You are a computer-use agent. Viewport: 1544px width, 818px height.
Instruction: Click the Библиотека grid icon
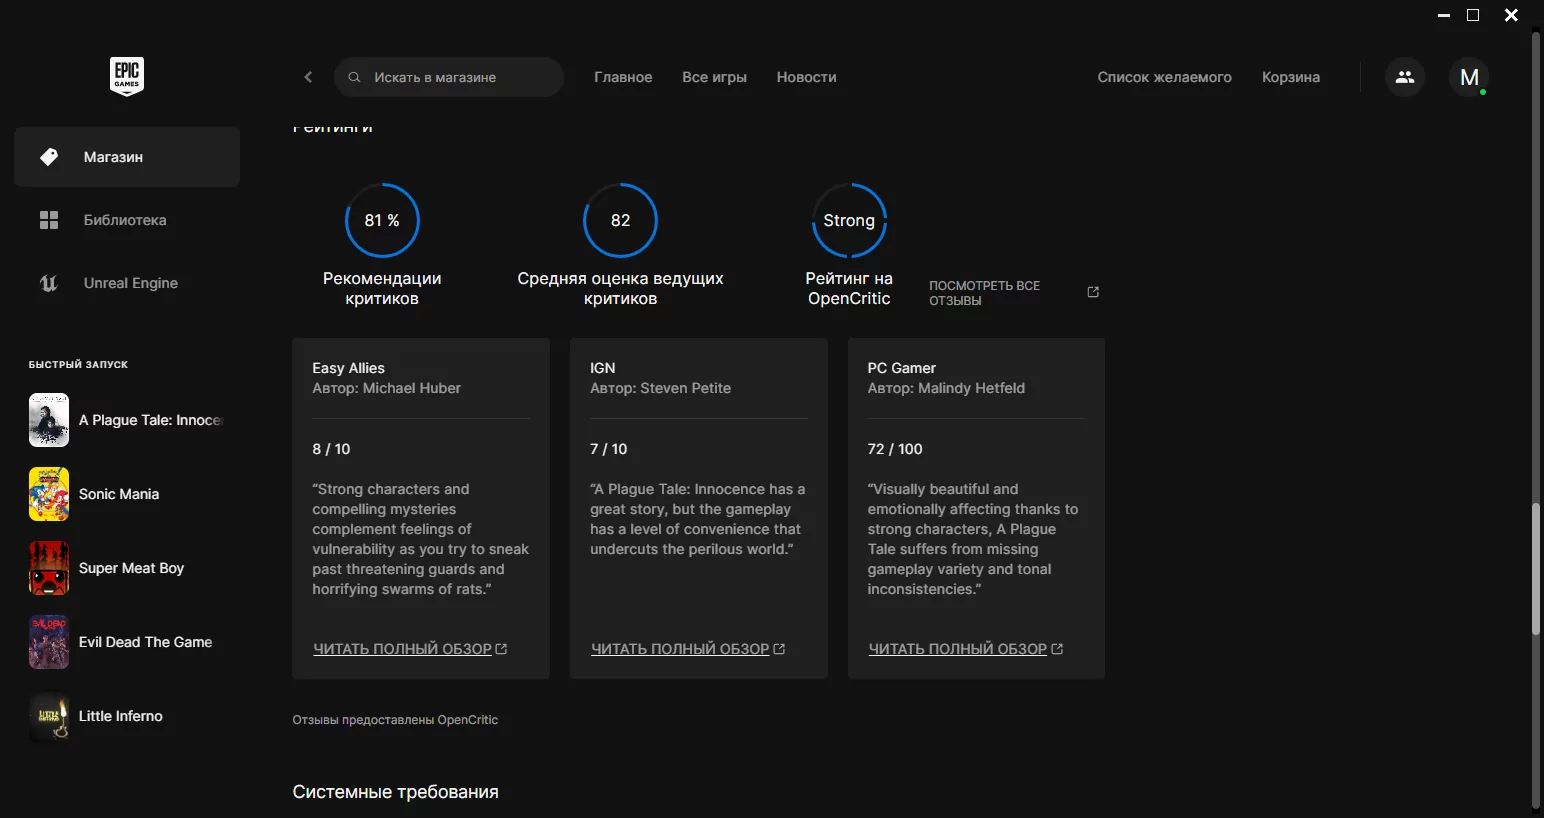(49, 220)
